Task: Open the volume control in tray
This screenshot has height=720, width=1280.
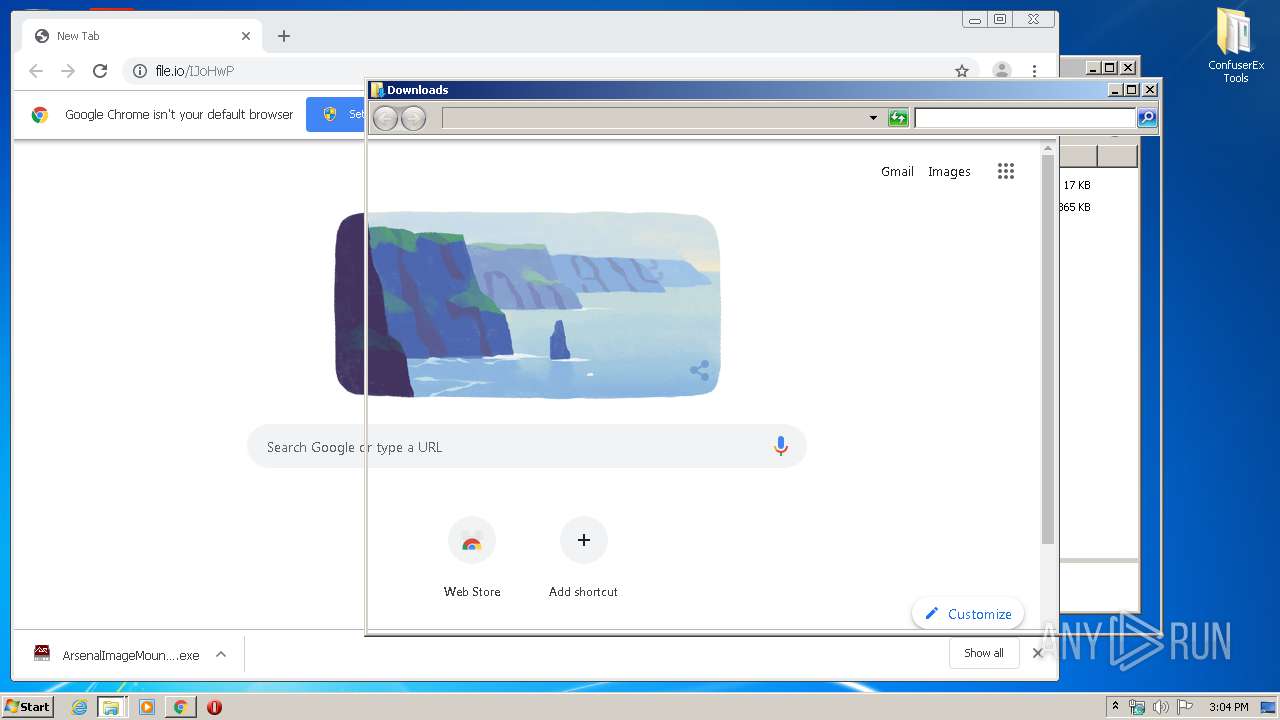Action: pyautogui.click(x=1161, y=707)
